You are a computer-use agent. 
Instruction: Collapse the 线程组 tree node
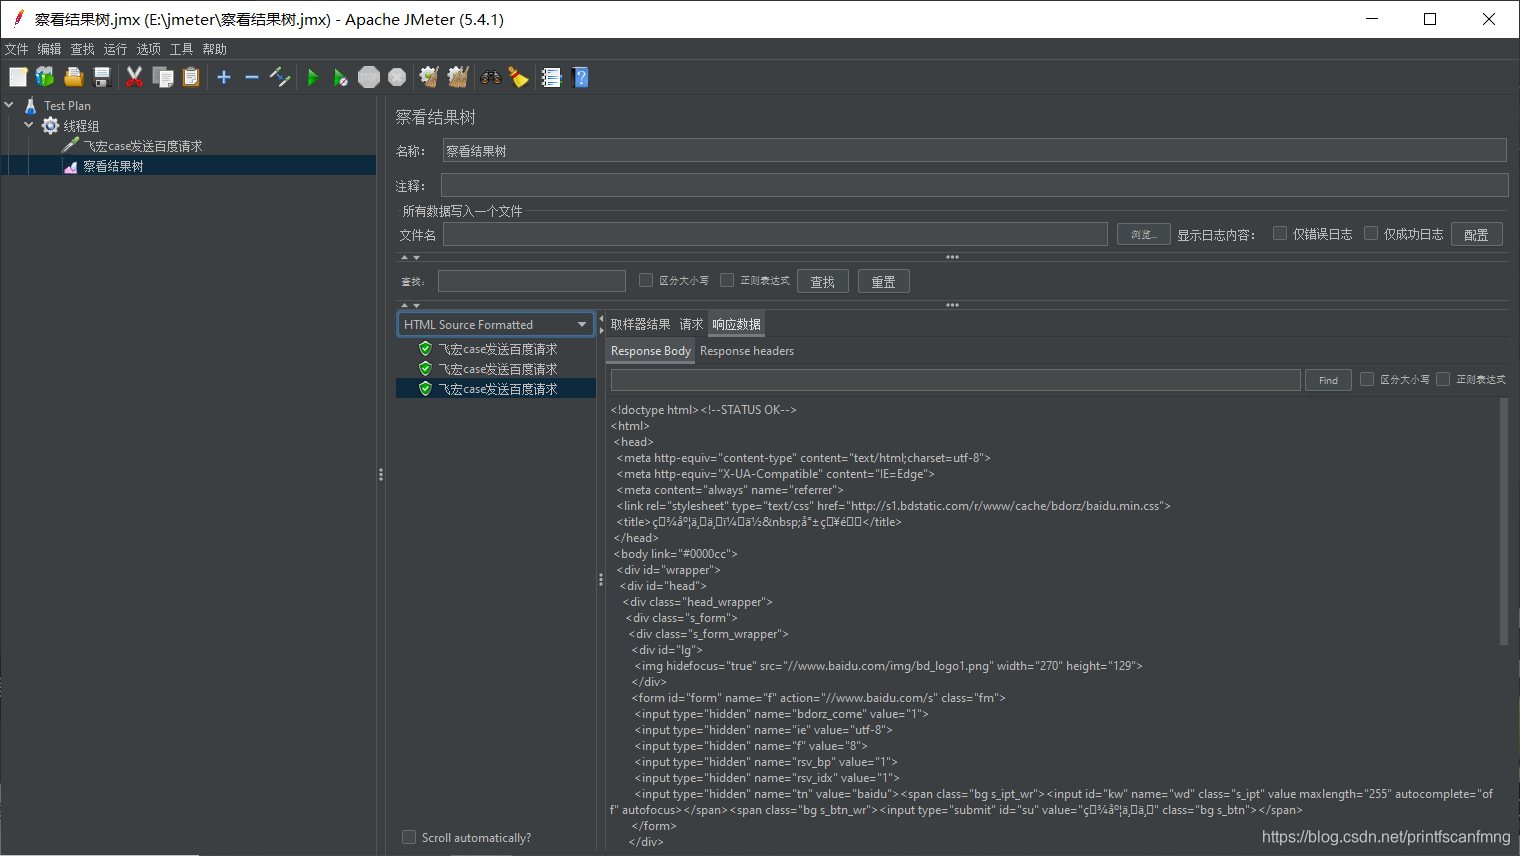tap(28, 125)
